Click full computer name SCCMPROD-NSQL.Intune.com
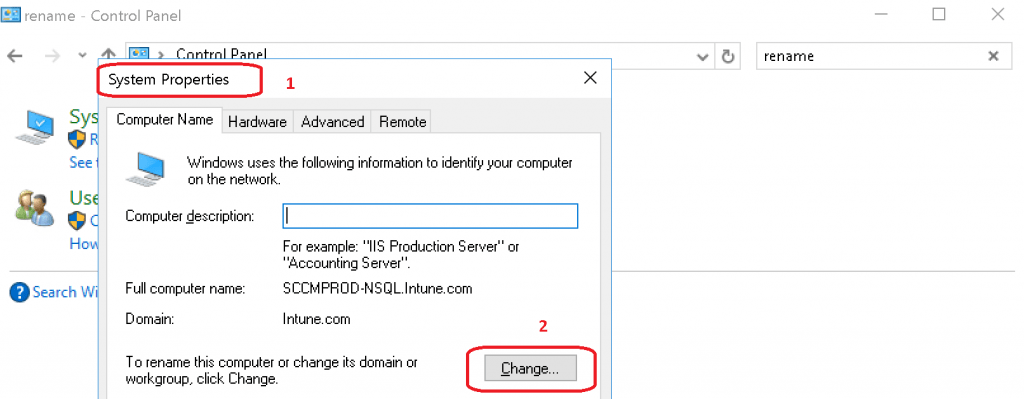This screenshot has width=1024, height=399. click(x=377, y=288)
